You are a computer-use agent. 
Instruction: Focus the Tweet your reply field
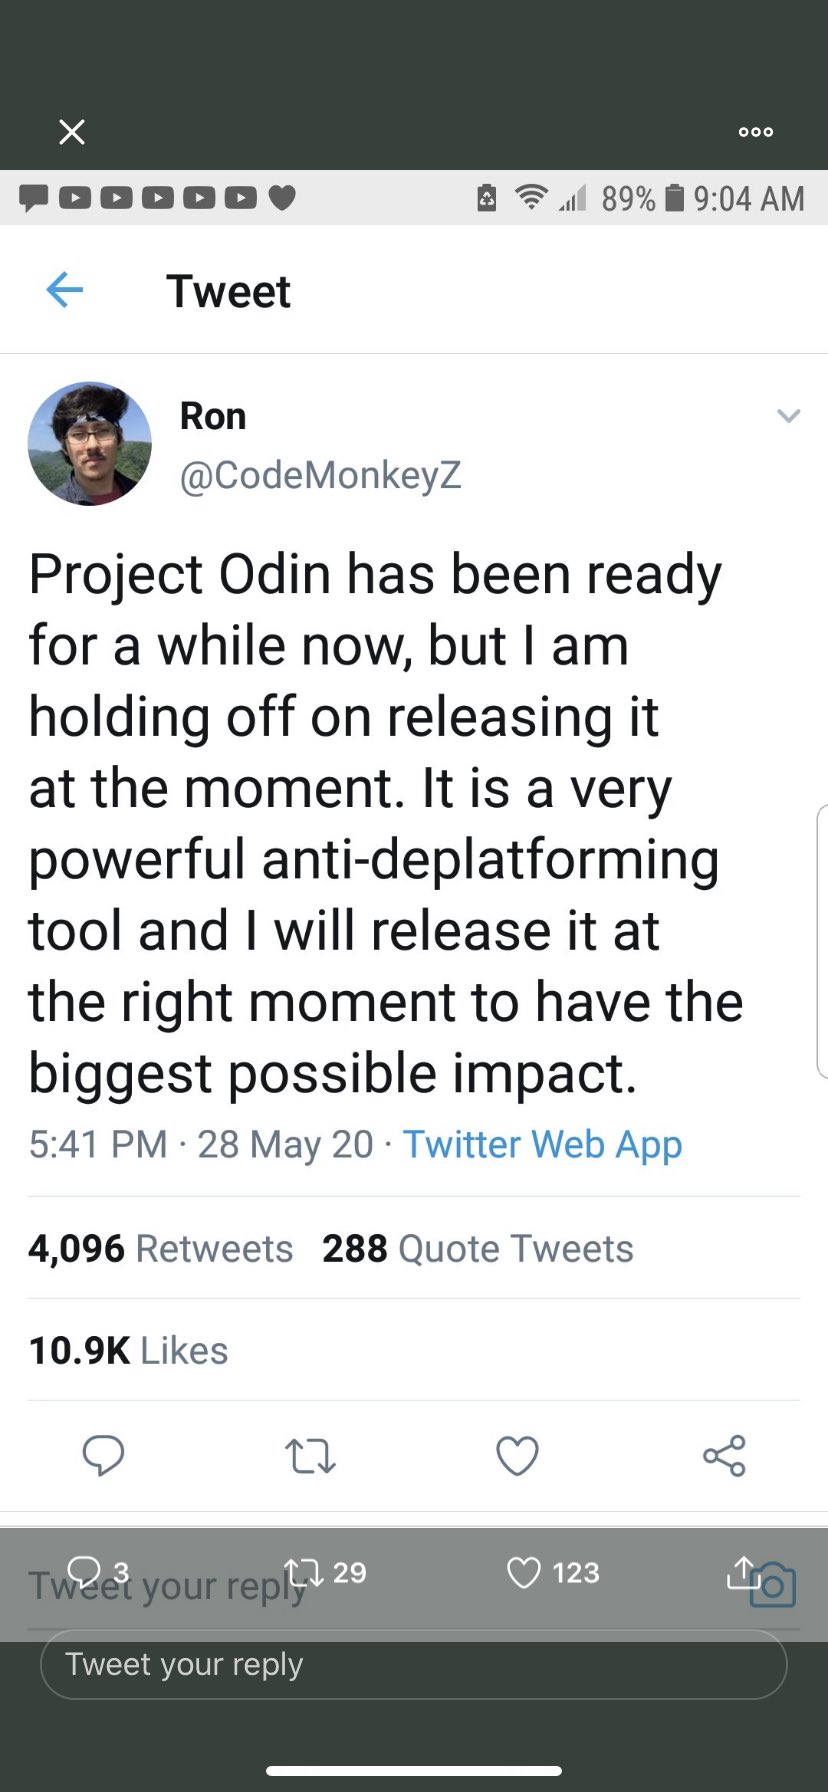[413, 1664]
